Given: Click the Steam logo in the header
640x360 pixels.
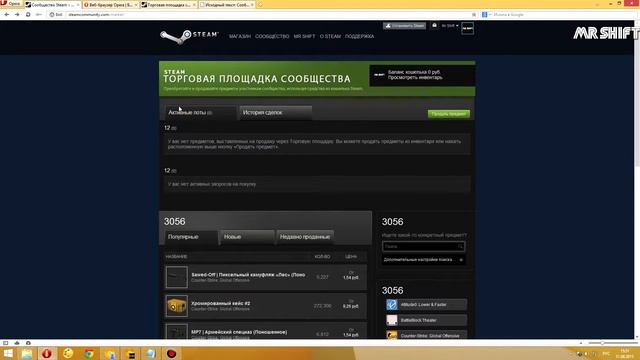Looking at the screenshot, I should 189,36.
